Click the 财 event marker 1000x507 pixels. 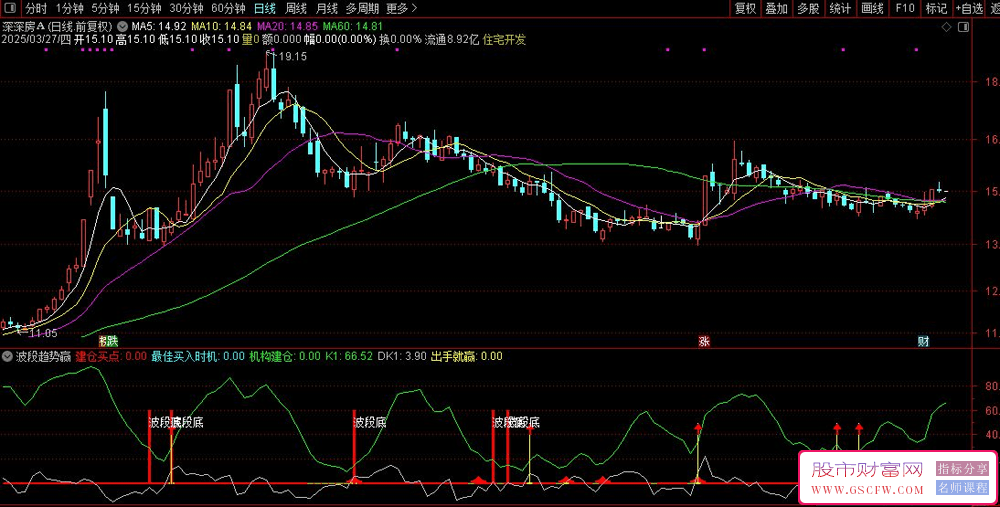(x=923, y=341)
